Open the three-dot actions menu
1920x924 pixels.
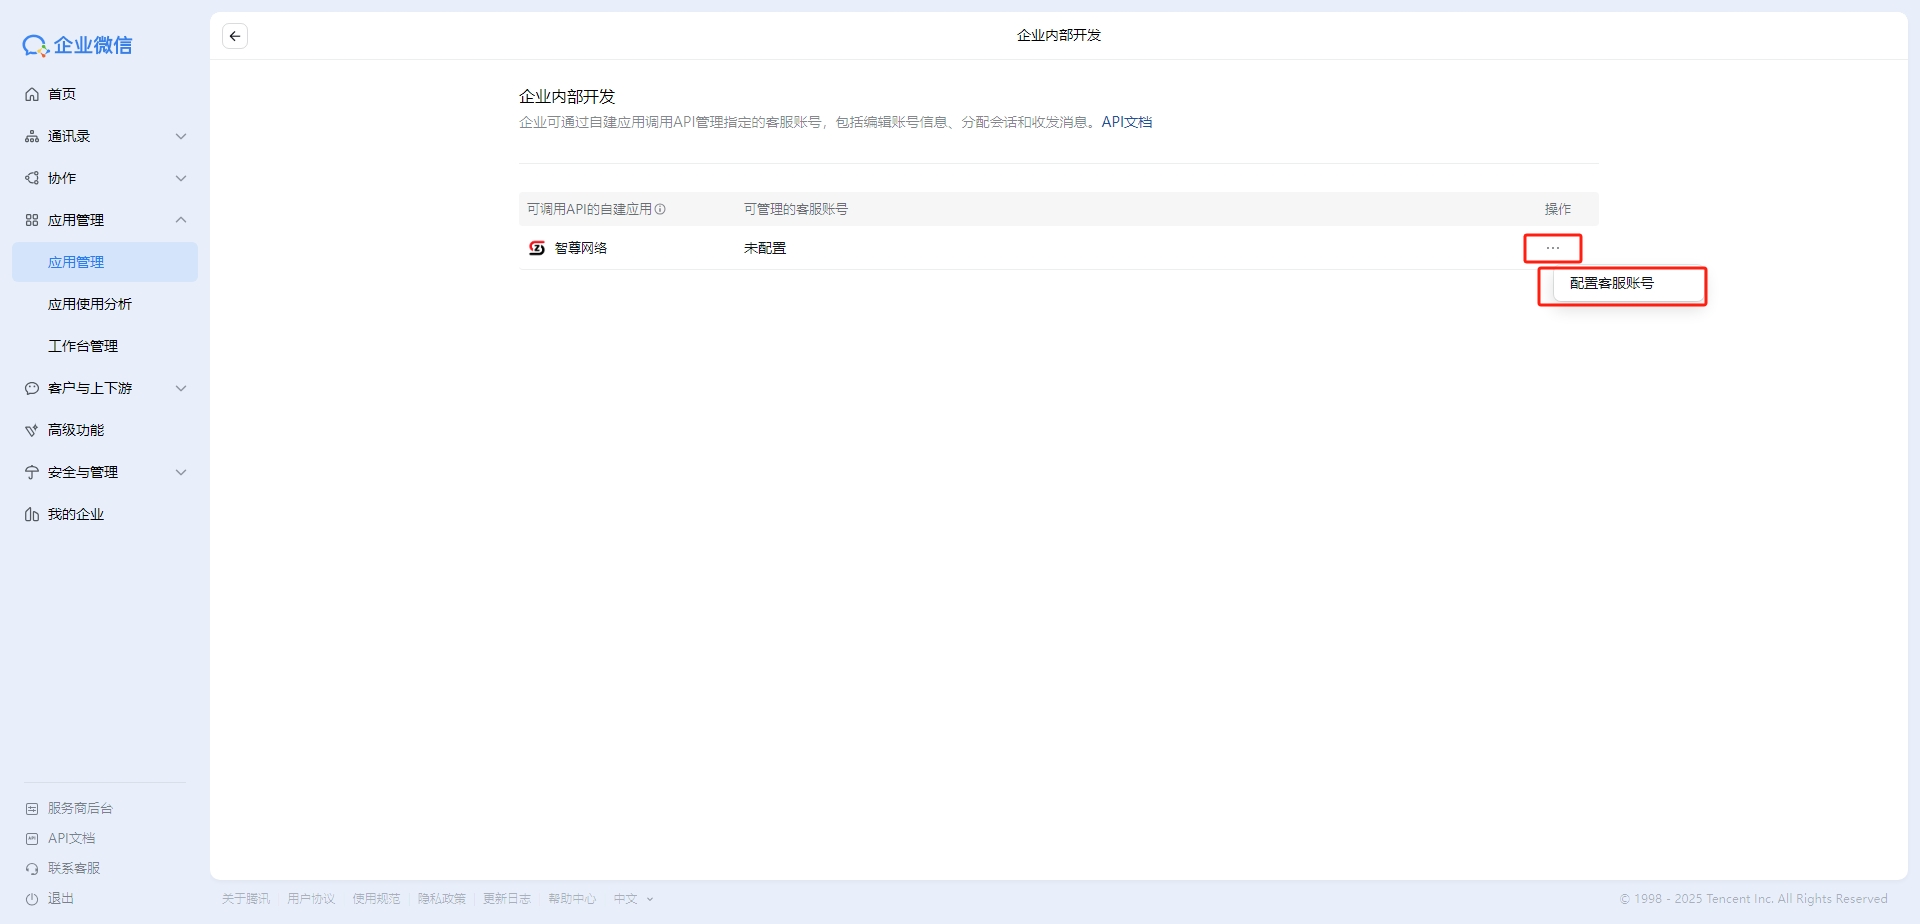[x=1552, y=248]
